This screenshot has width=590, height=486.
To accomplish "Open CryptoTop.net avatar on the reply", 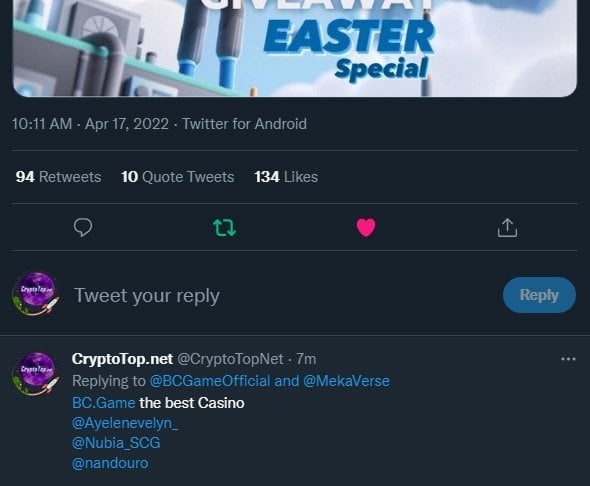I will [x=36, y=373].
